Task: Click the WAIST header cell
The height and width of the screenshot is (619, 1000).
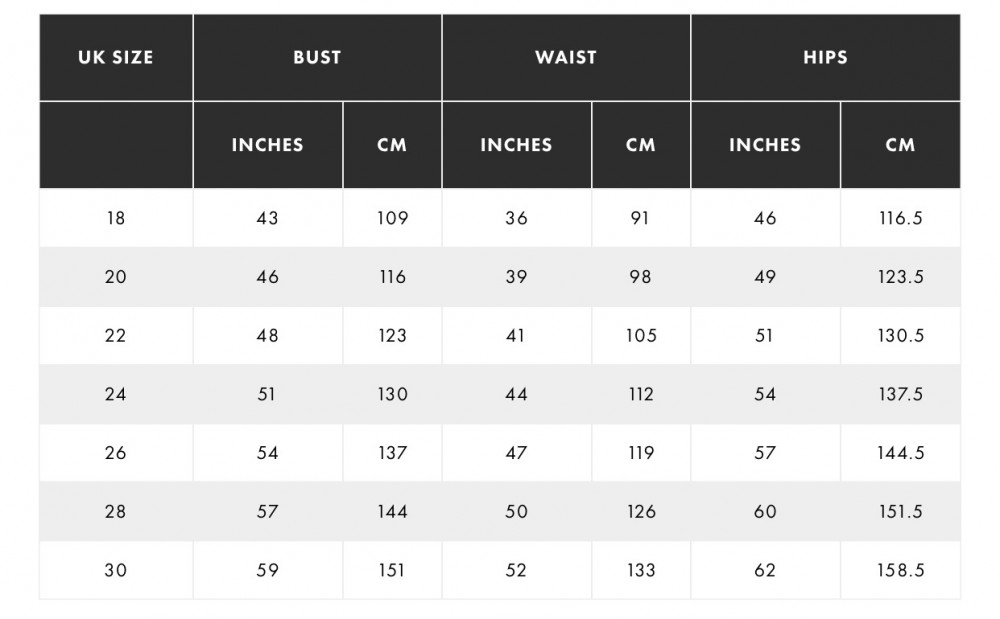Action: tap(566, 57)
